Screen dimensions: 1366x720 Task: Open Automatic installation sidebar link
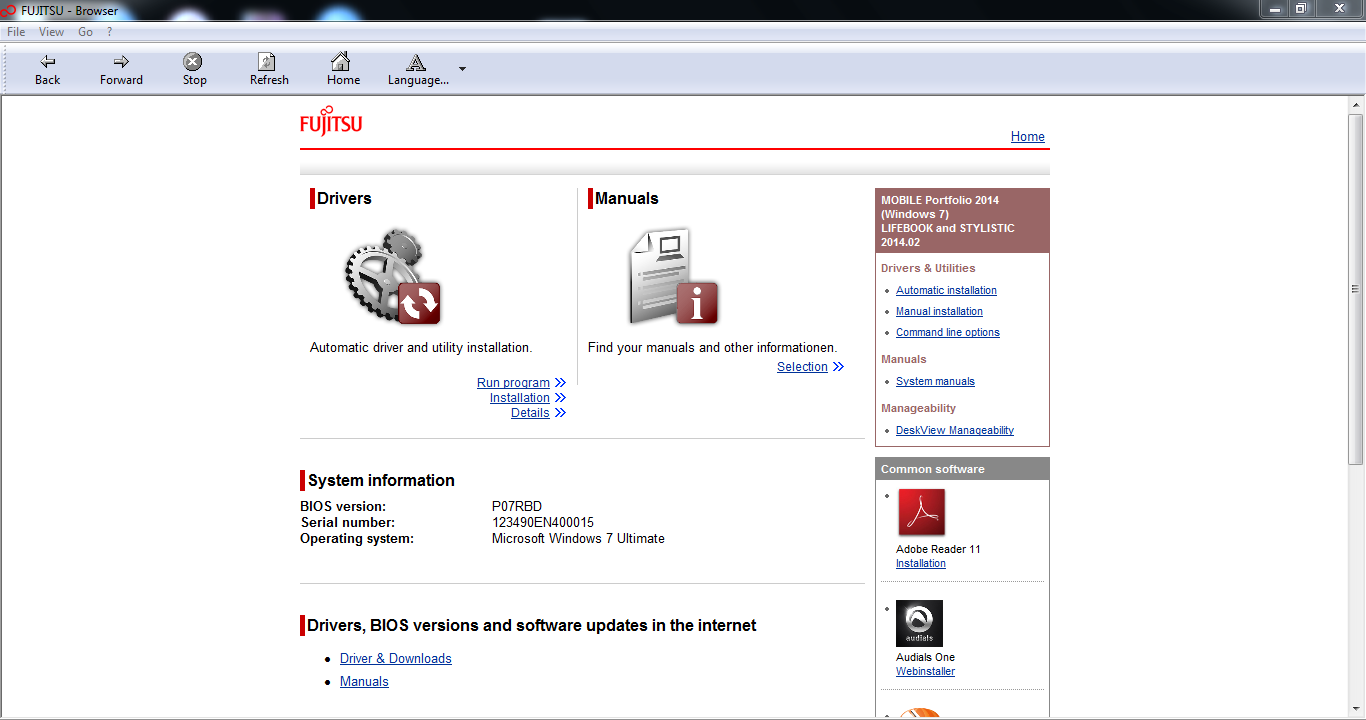click(x=946, y=290)
